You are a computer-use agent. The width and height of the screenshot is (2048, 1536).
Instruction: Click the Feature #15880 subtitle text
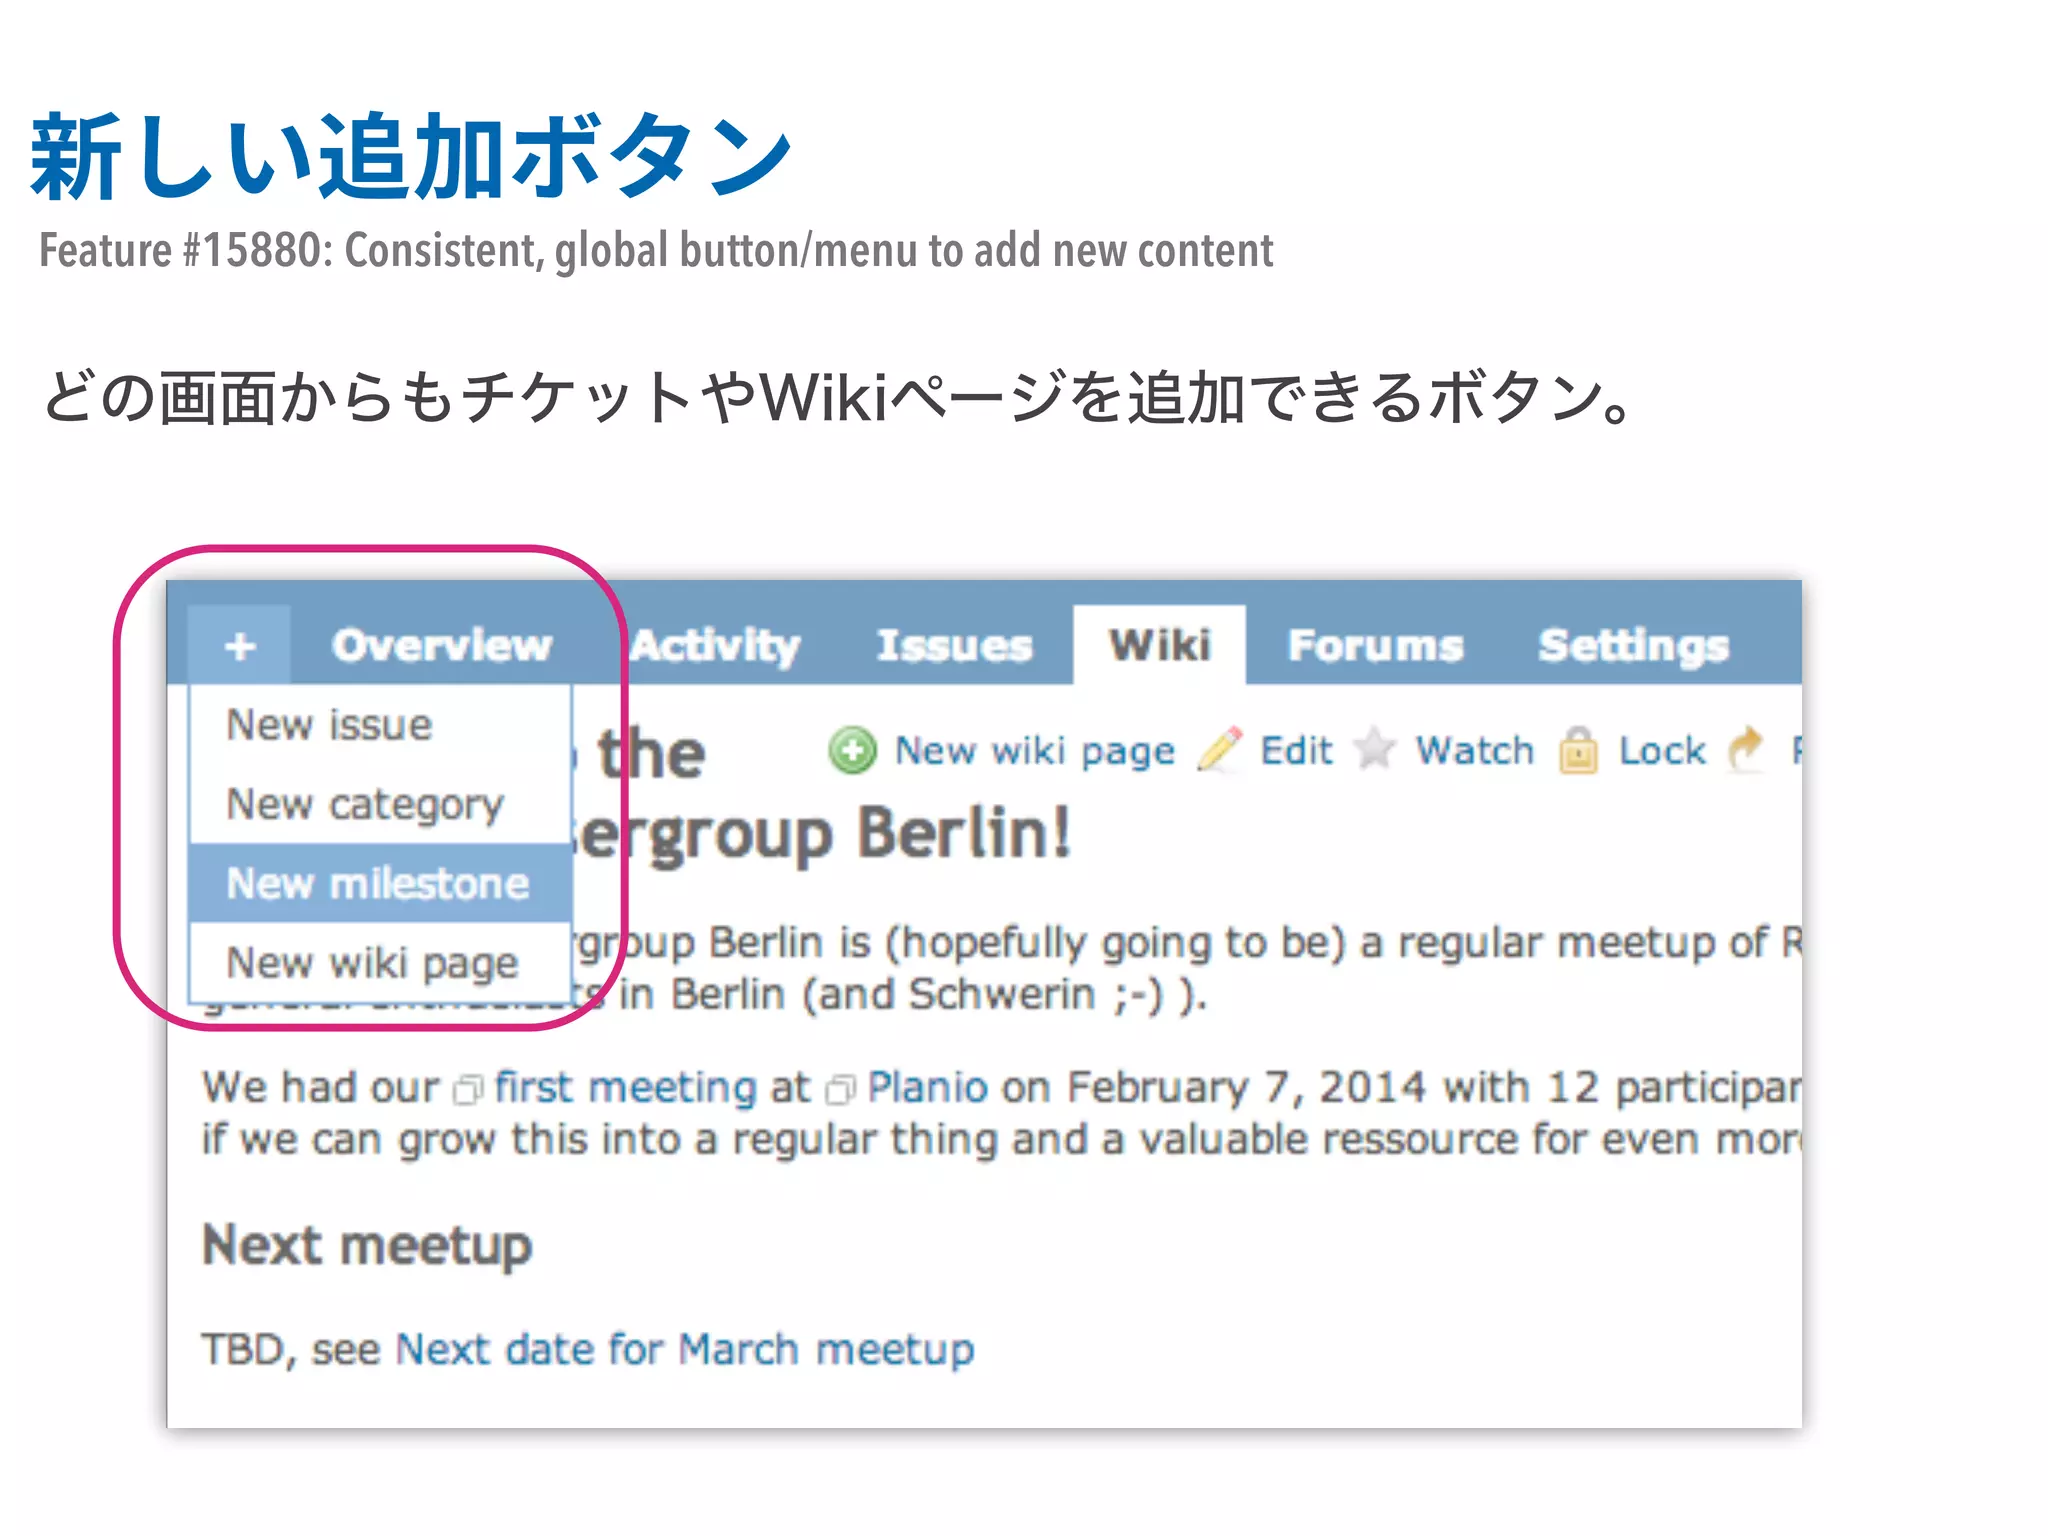656,251
